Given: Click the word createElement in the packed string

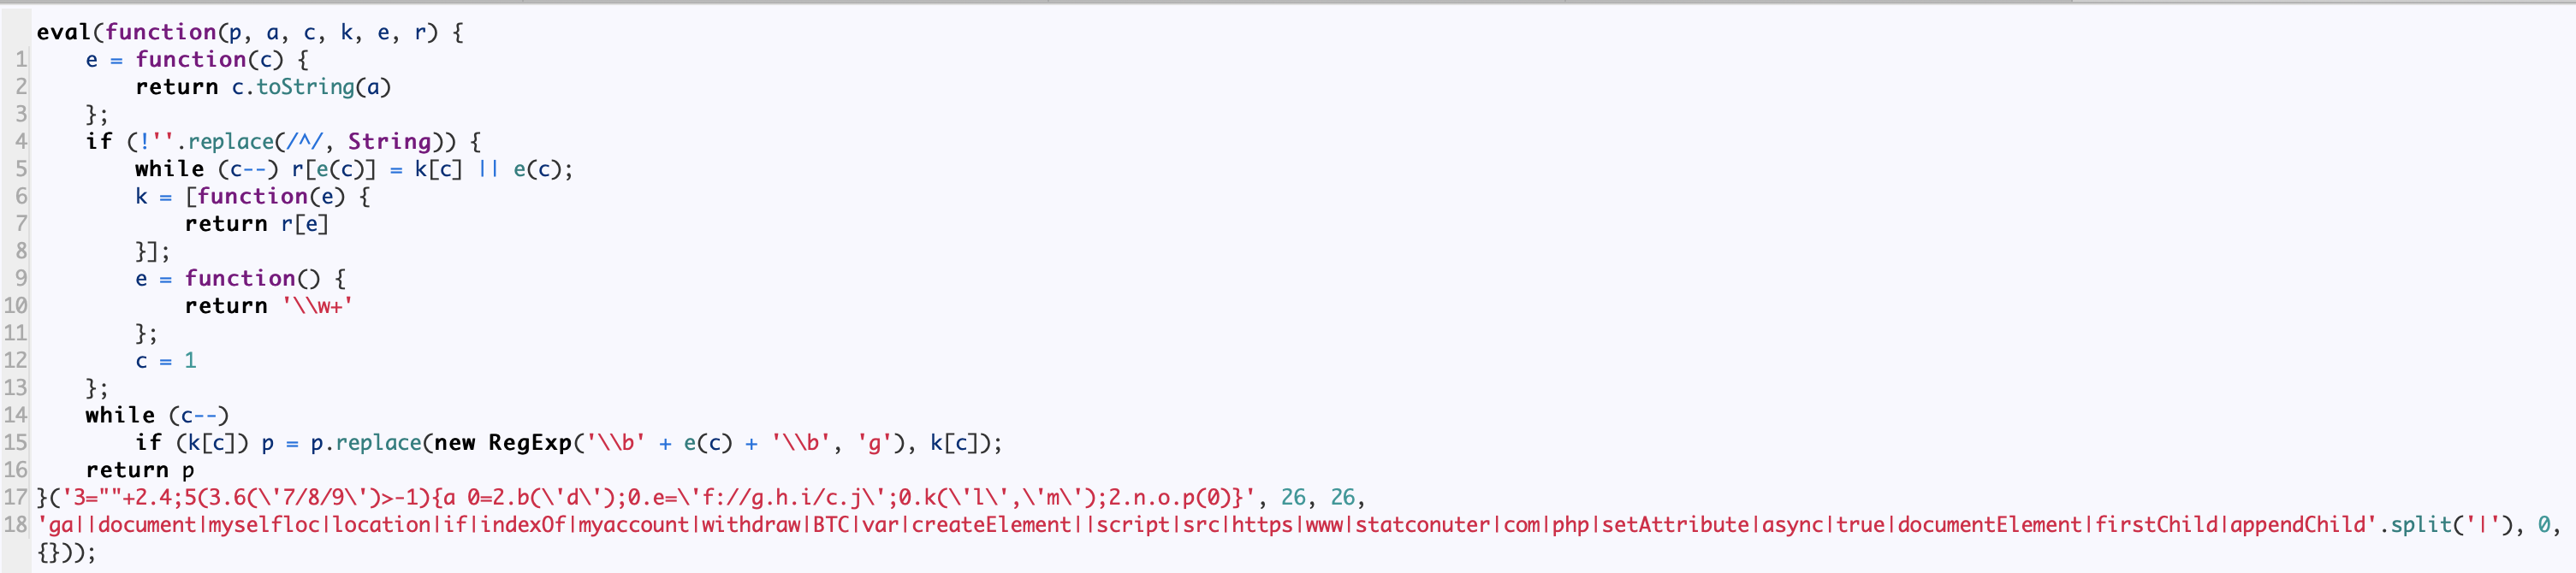Looking at the screenshot, I should pyautogui.click(x=991, y=524).
